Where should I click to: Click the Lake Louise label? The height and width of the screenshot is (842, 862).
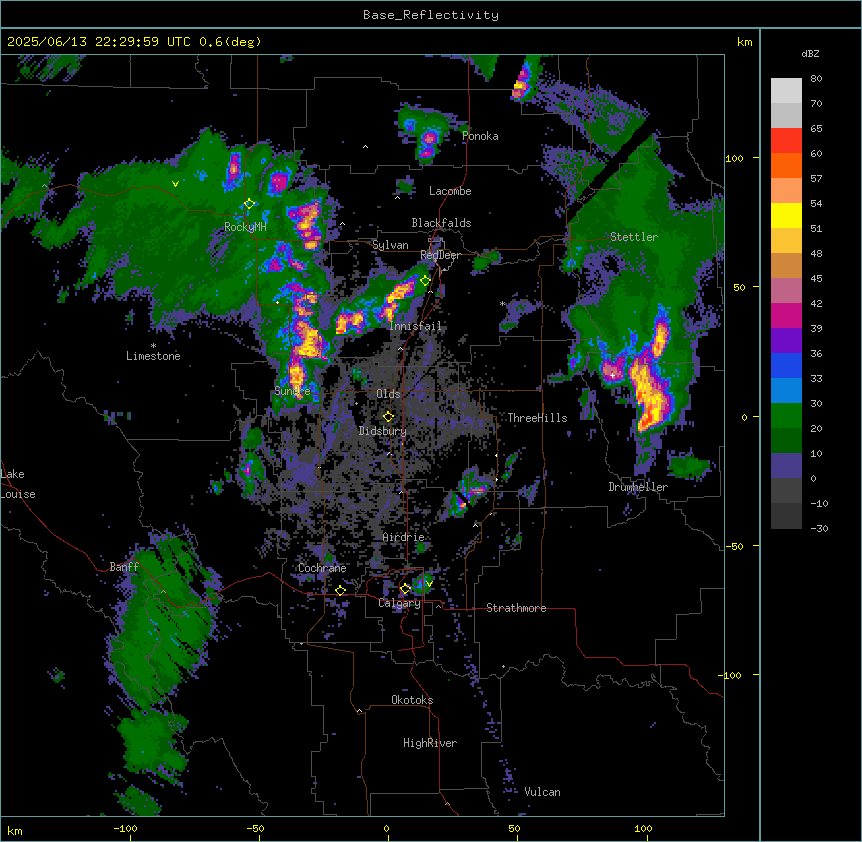[x=17, y=484]
